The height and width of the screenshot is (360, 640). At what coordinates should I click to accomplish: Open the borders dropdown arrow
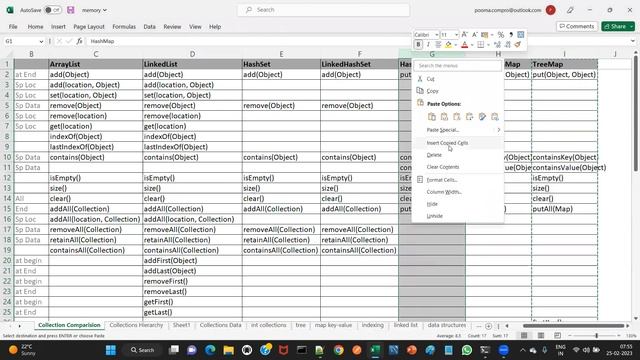[x=488, y=45]
